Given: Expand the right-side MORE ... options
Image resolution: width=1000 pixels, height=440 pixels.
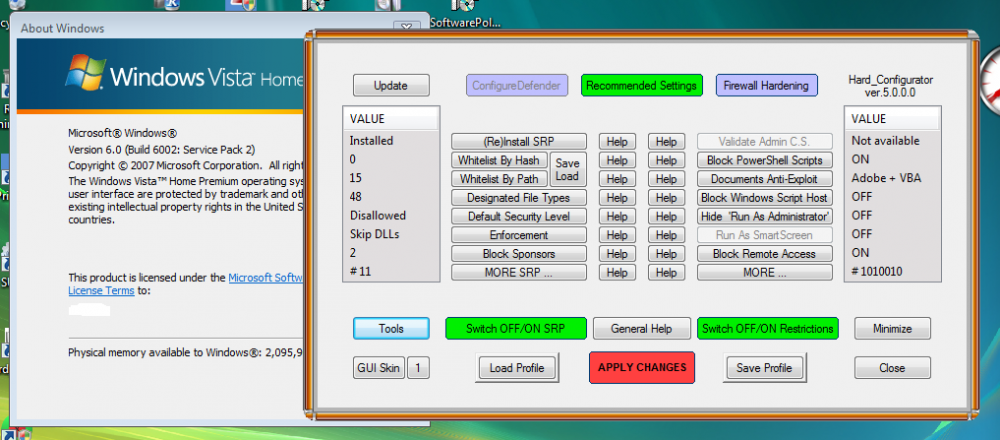Looking at the screenshot, I should click(x=764, y=273).
